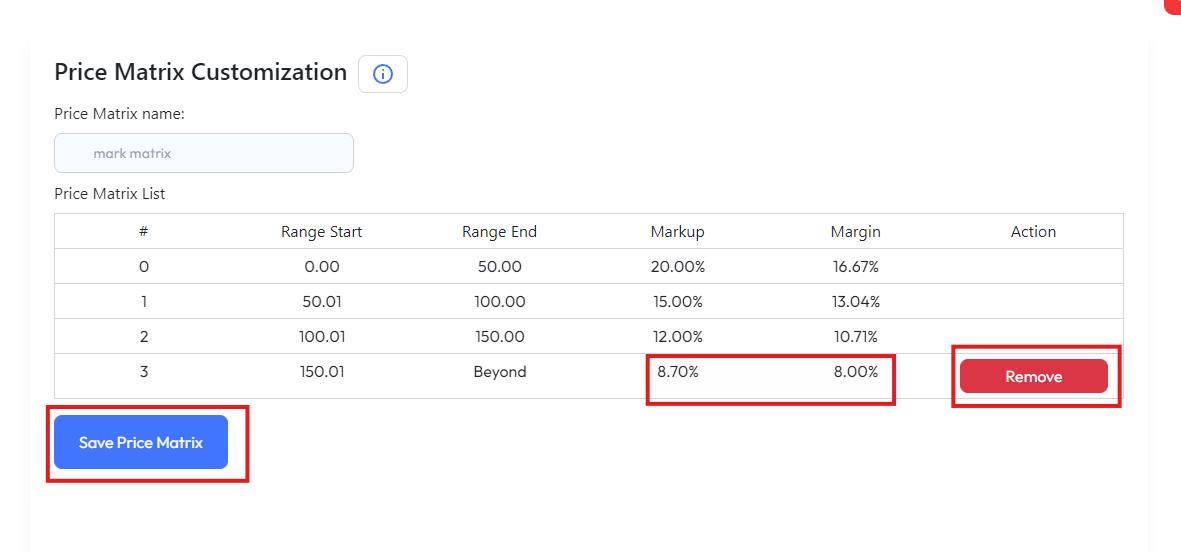Click the Price Matrix Customization heading
Image resolution: width=1181 pixels, height=552 pixels.
(200, 72)
